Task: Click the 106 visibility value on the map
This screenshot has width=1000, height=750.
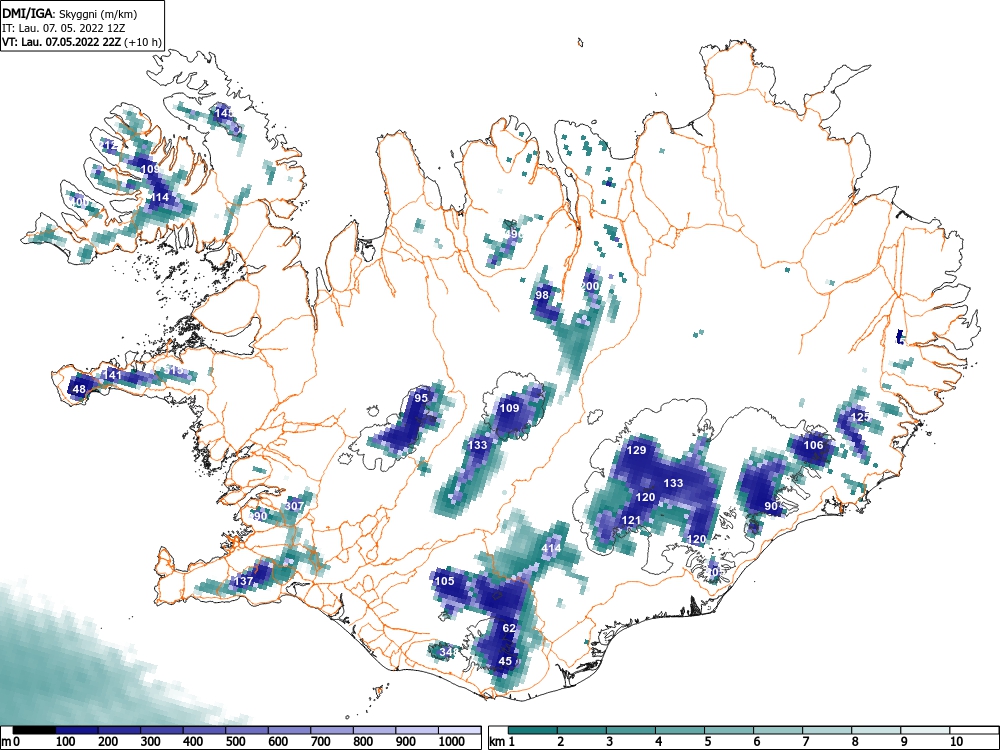Action: [813, 445]
